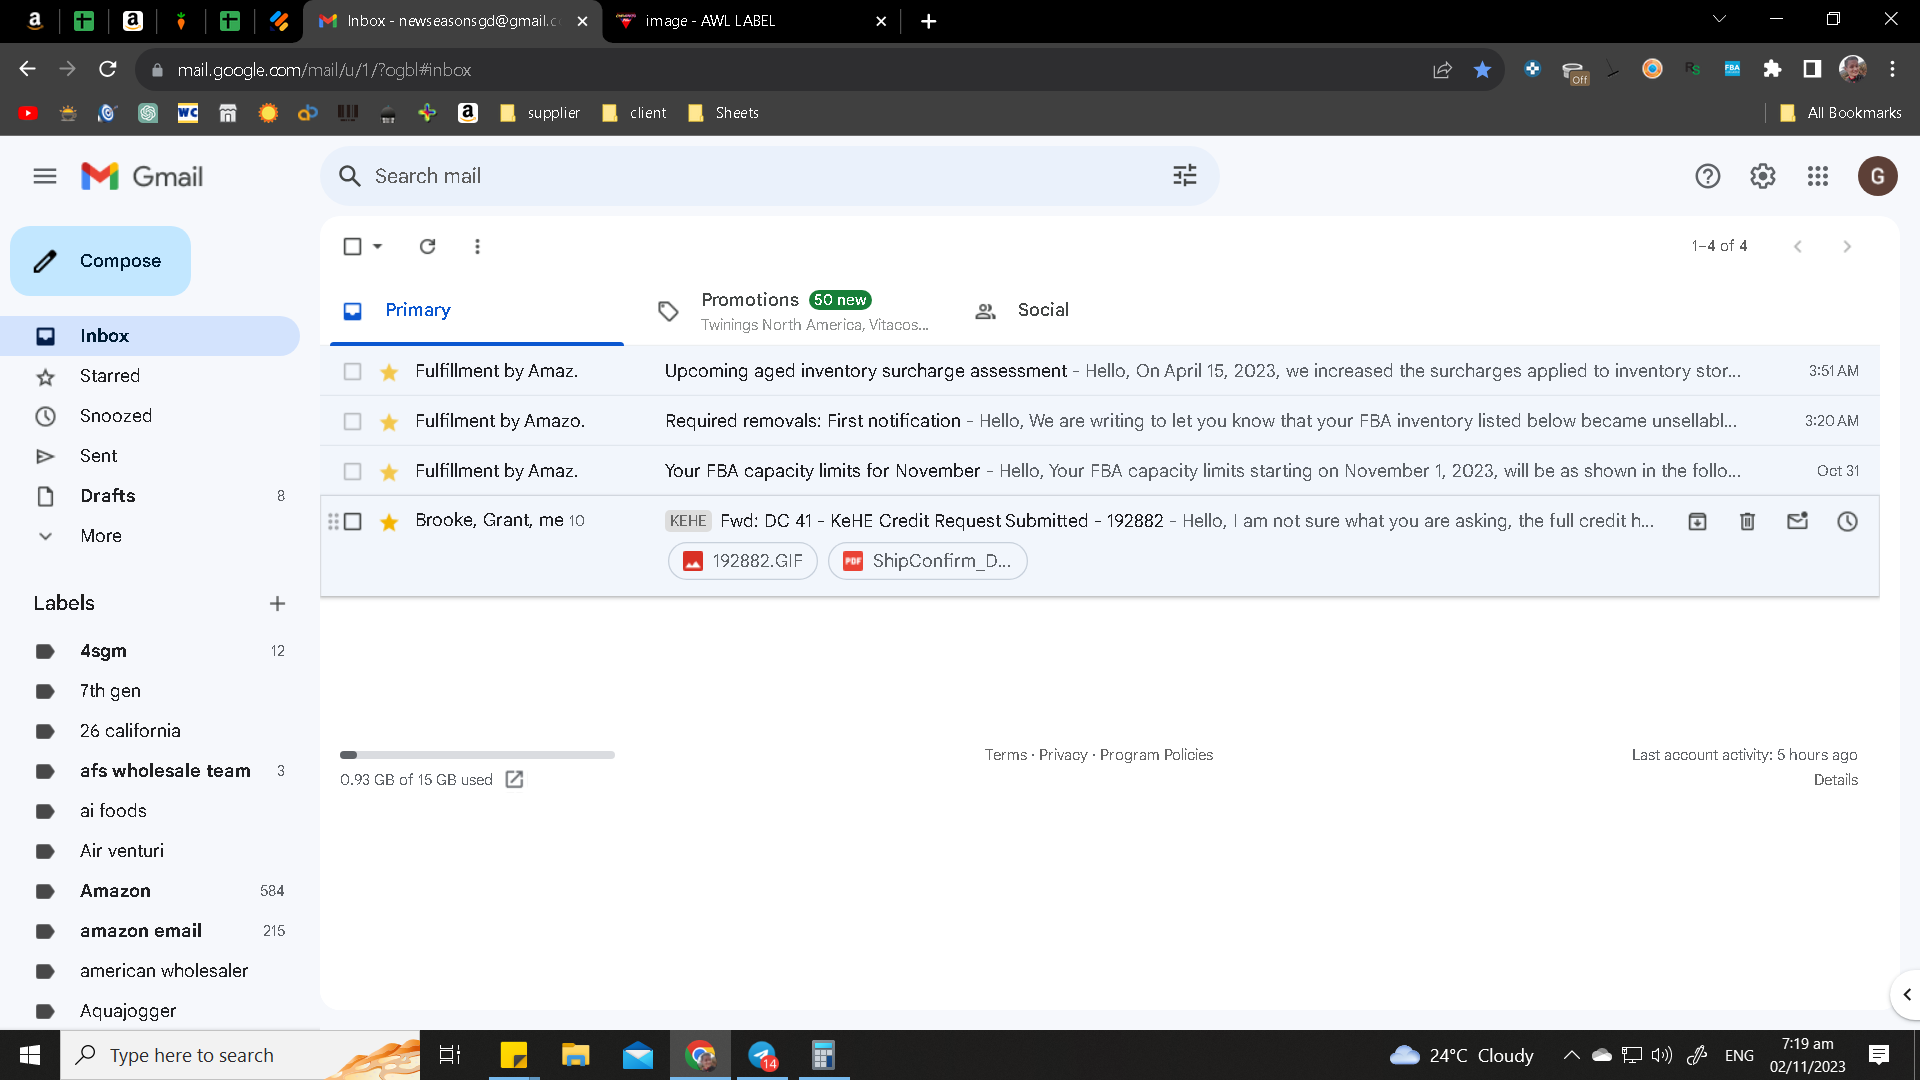The width and height of the screenshot is (1920, 1080).
Task: Bookmark this page star icon
Action: (1482, 69)
